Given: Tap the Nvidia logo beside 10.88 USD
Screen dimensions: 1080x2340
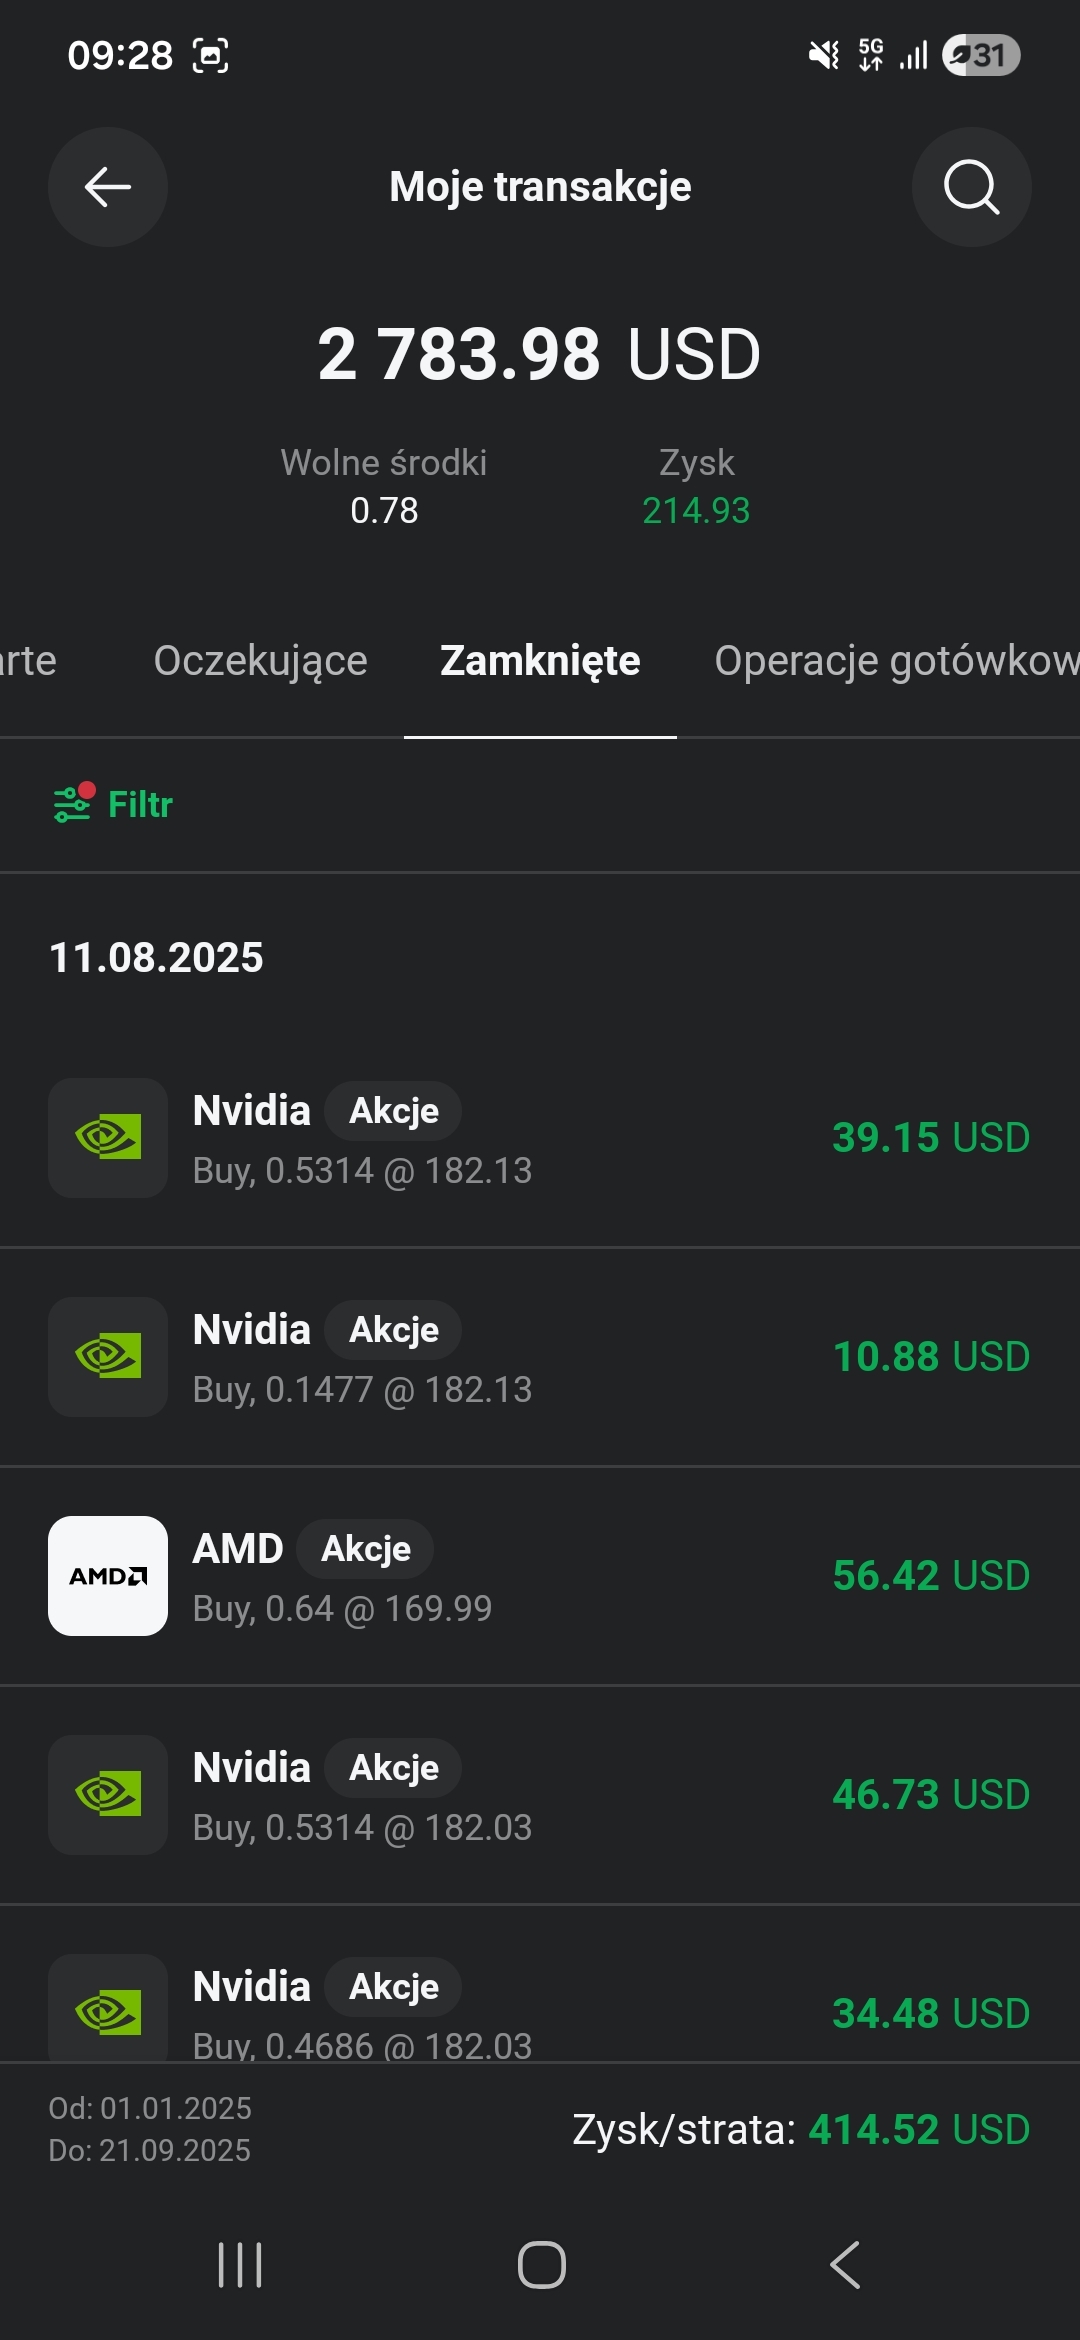Looking at the screenshot, I should coord(108,1357).
